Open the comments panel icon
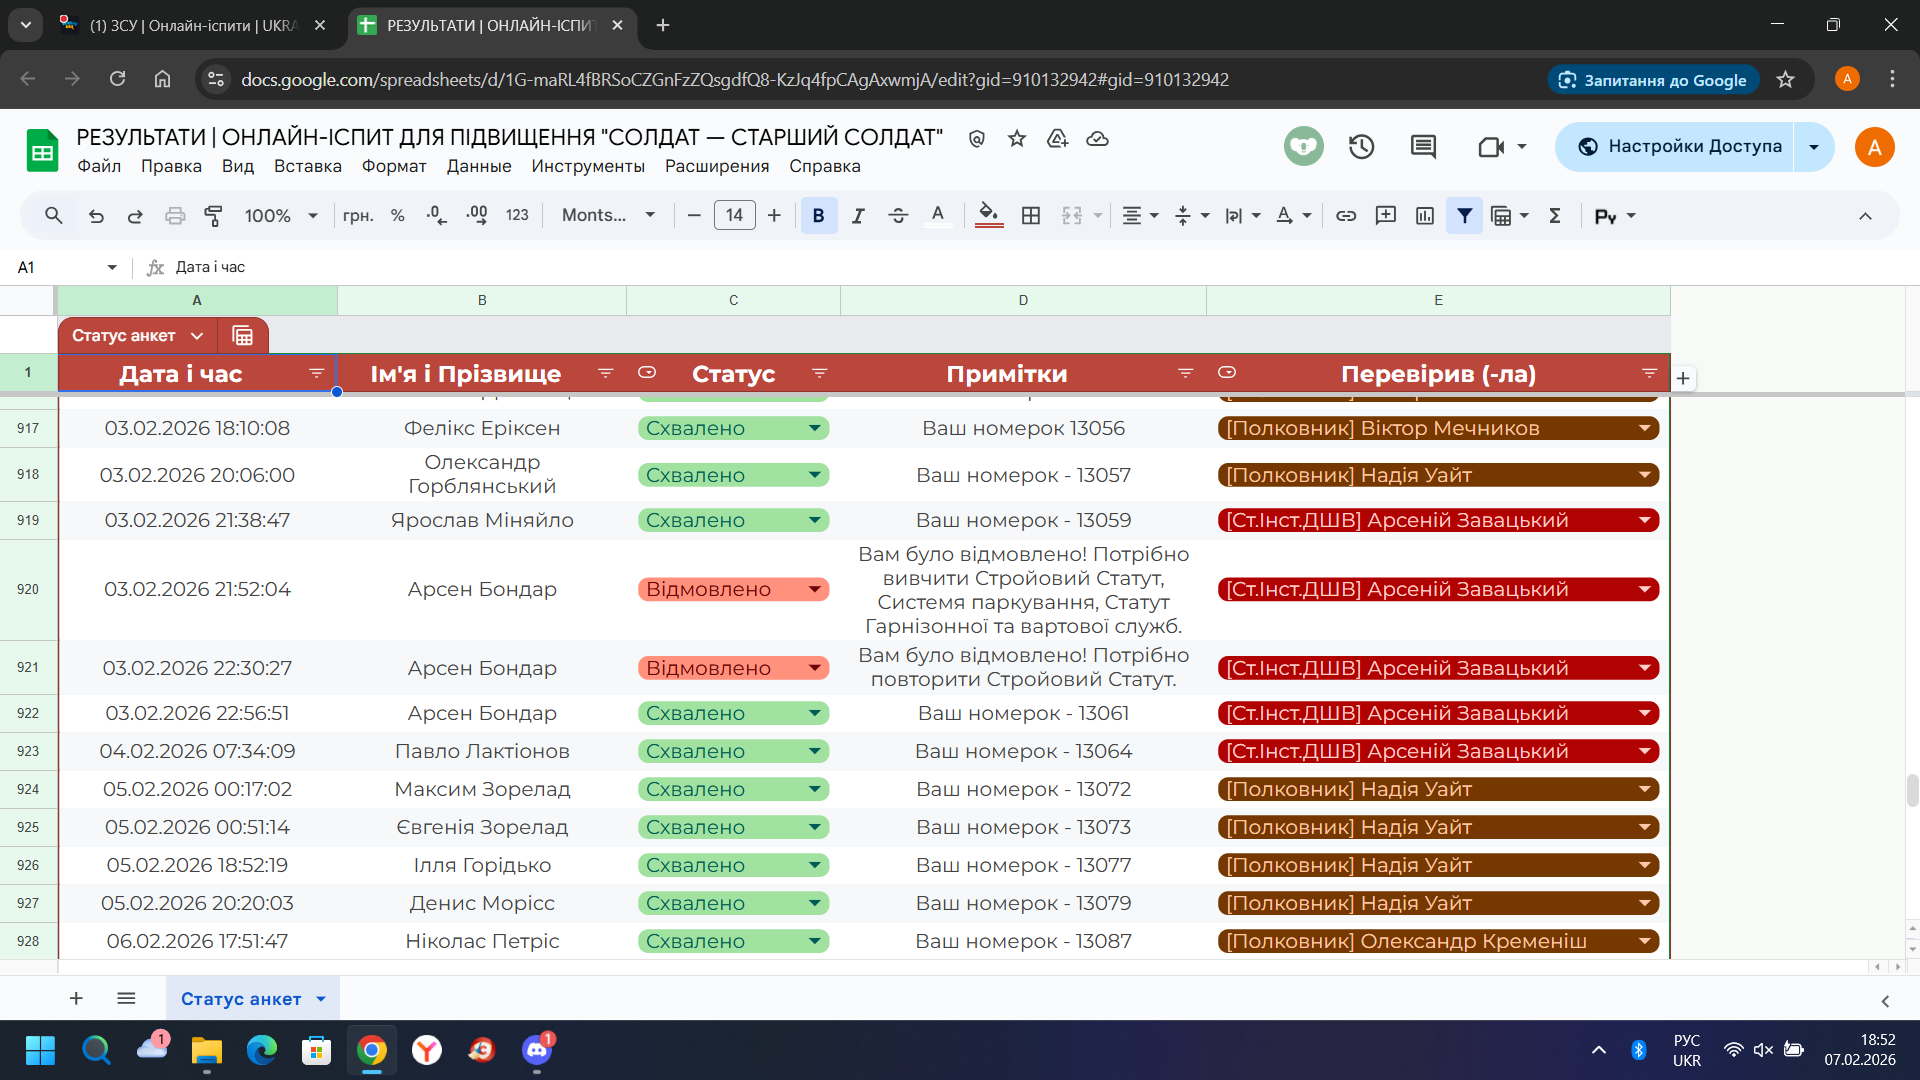1920x1080 pixels. [1423, 147]
